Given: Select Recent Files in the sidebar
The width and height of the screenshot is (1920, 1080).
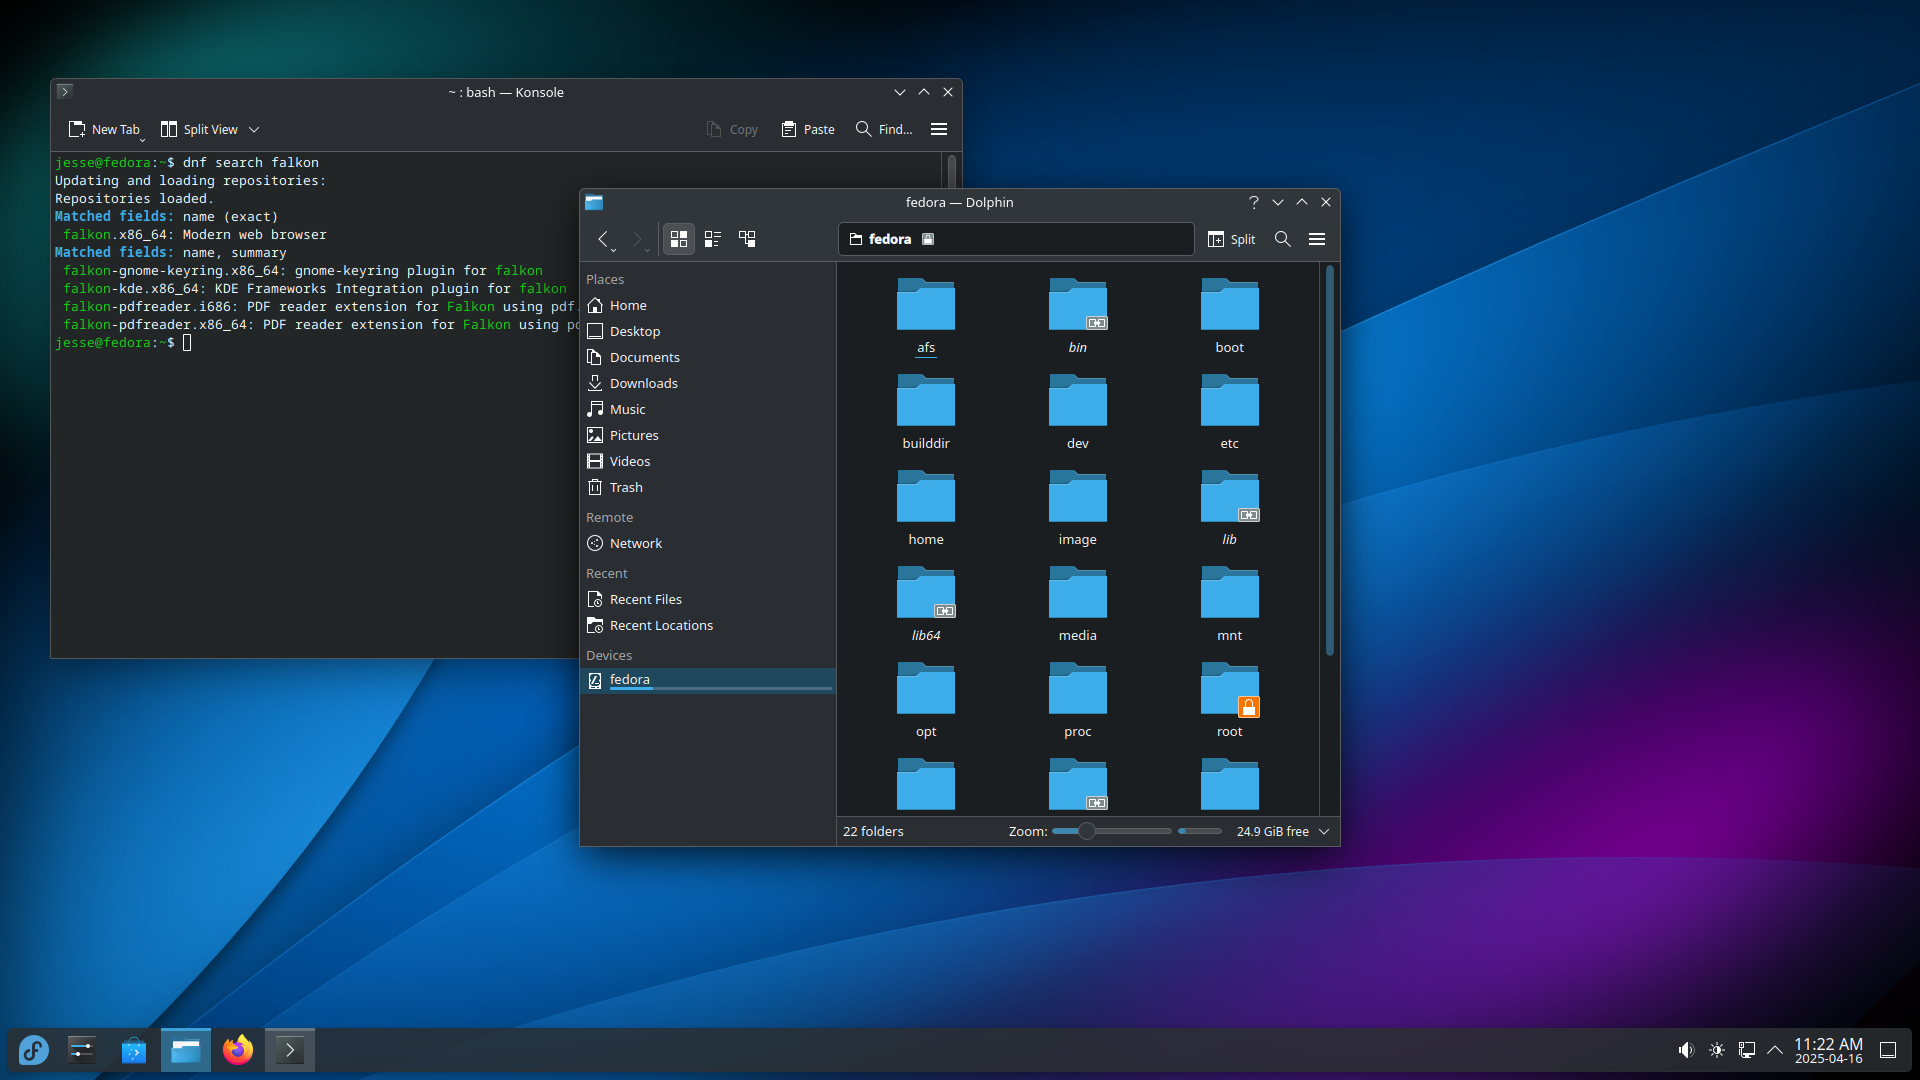Looking at the screenshot, I should point(645,600).
